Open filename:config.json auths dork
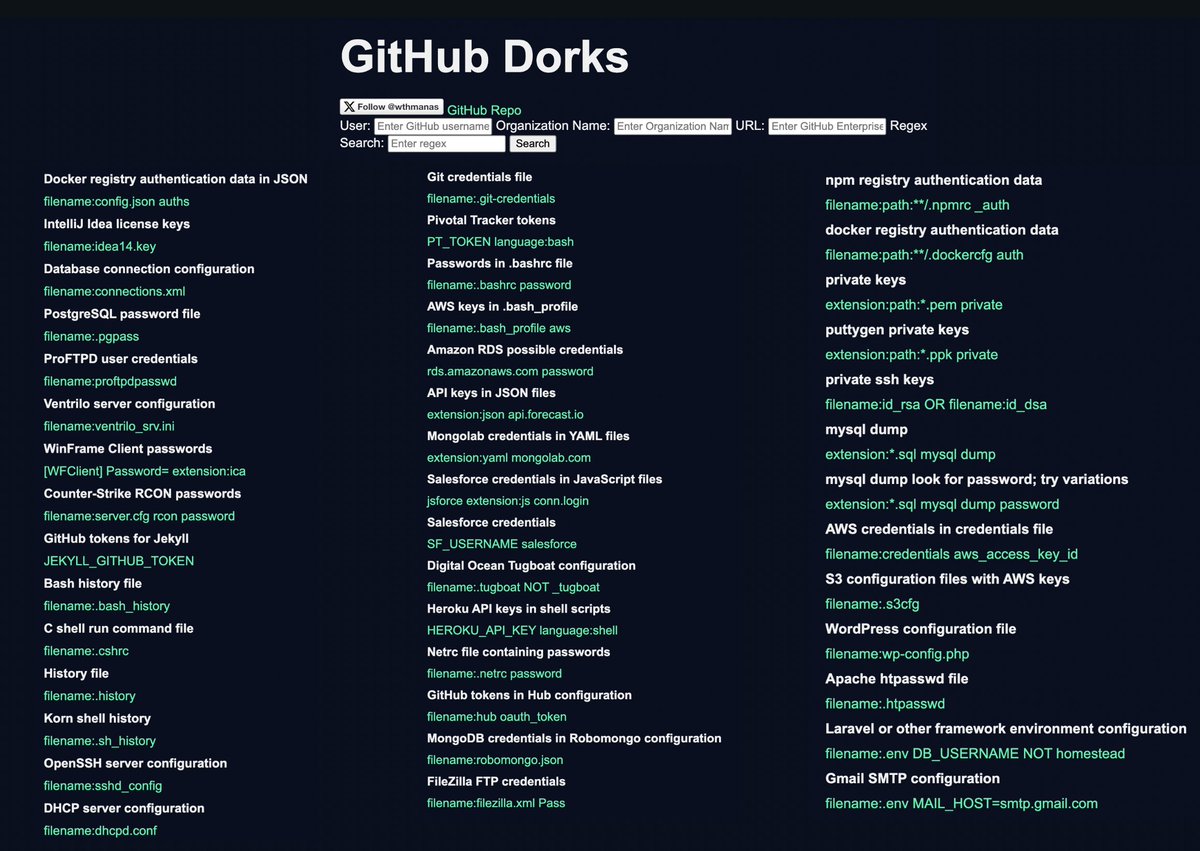Screen dimensions: 1200x851 (x=116, y=202)
